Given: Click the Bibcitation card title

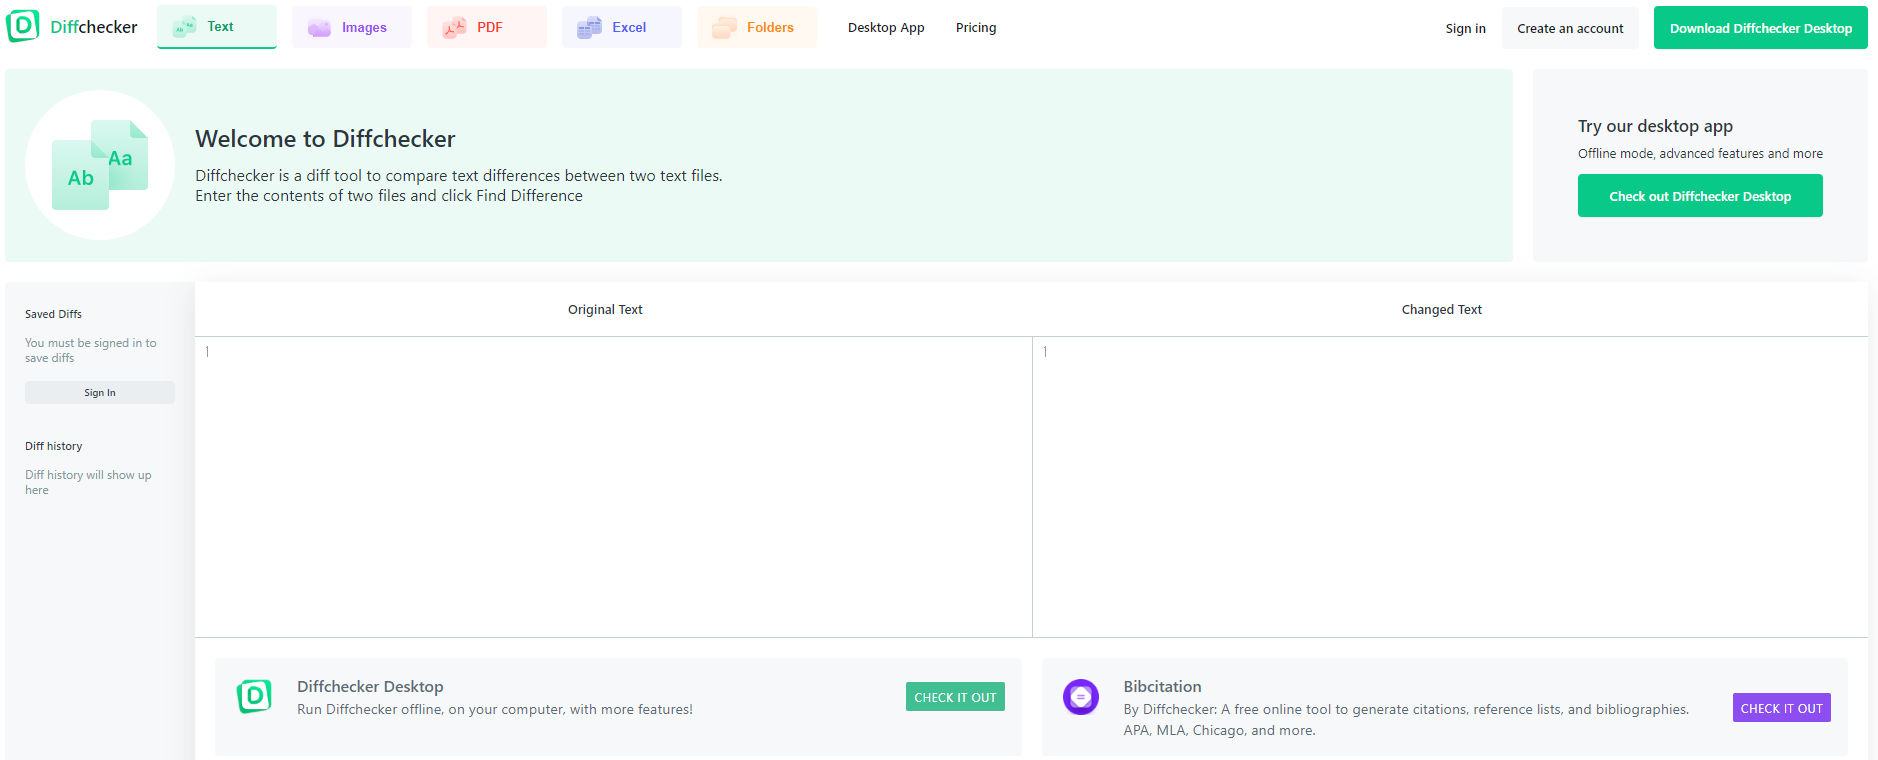Looking at the screenshot, I should [1162, 686].
